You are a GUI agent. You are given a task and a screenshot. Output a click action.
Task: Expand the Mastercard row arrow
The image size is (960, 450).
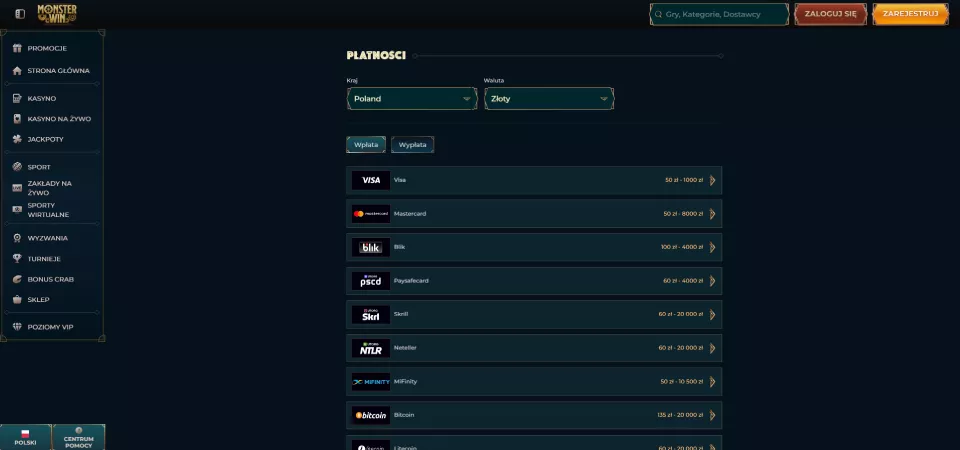coord(712,214)
